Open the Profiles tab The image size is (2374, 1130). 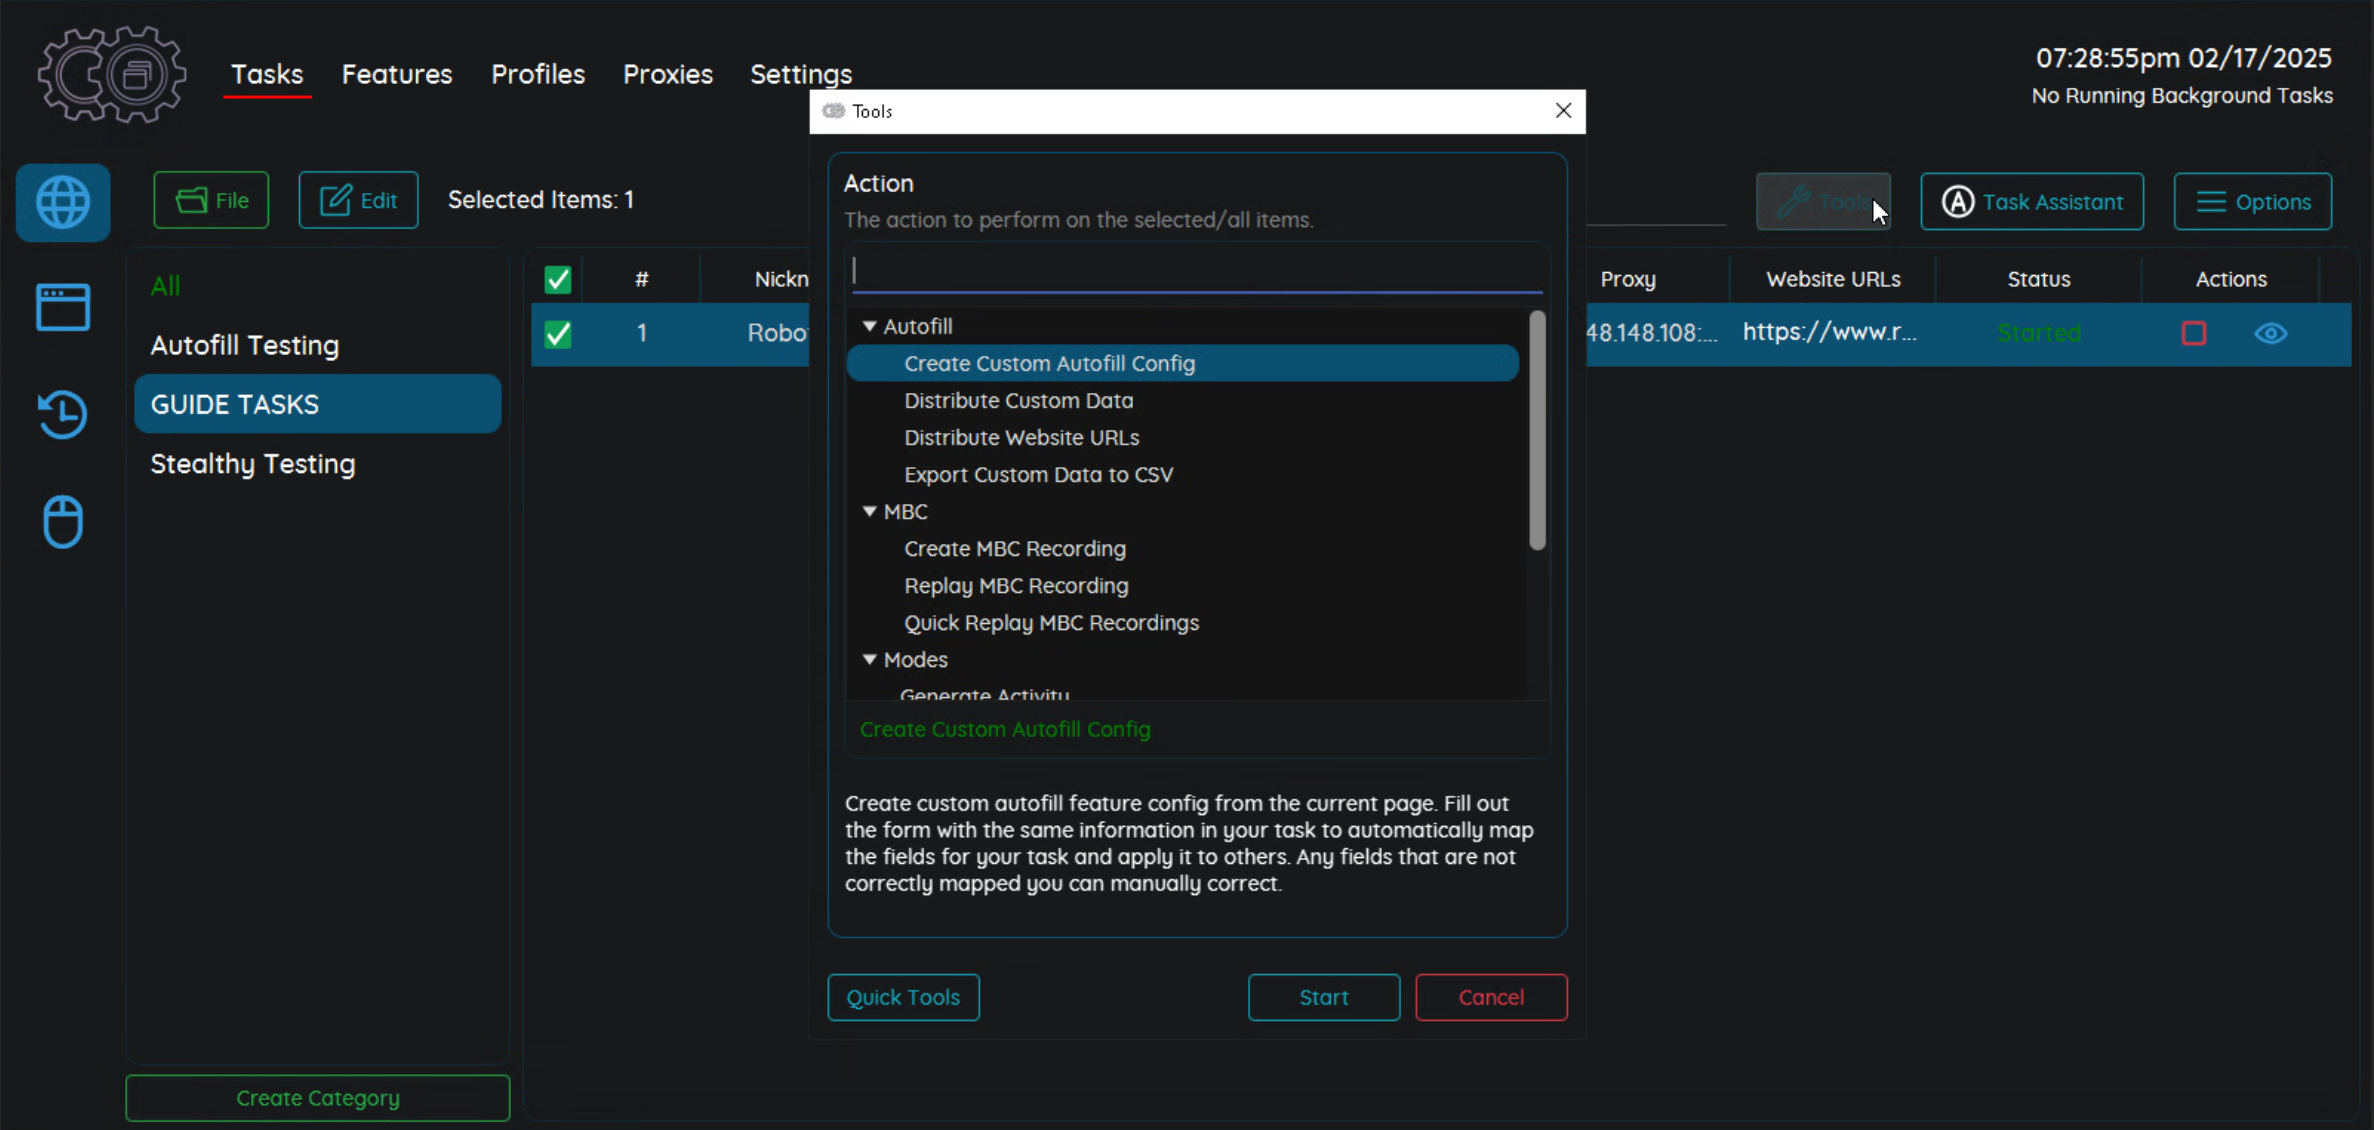[537, 74]
